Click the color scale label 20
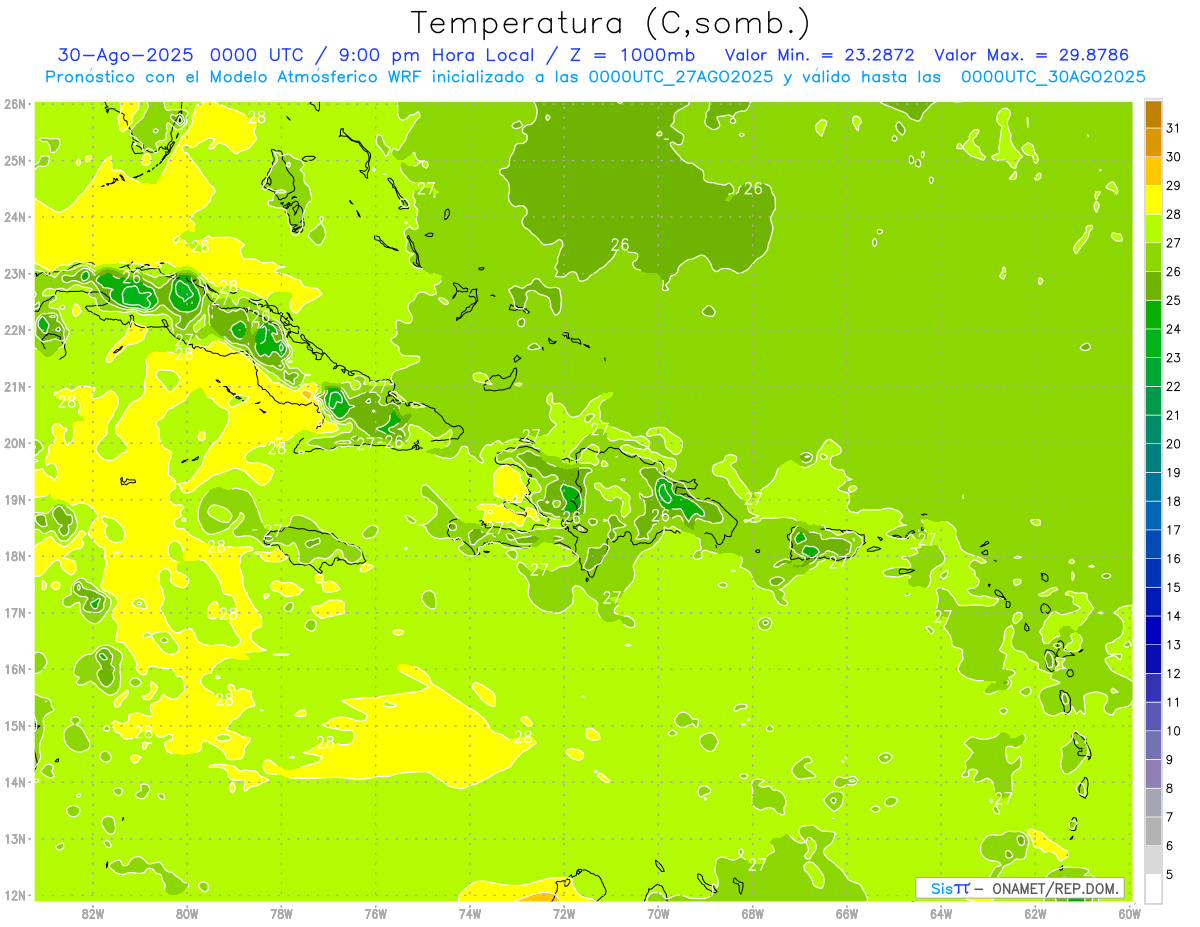Image resolution: width=1200 pixels, height=927 pixels. pyautogui.click(x=1173, y=444)
